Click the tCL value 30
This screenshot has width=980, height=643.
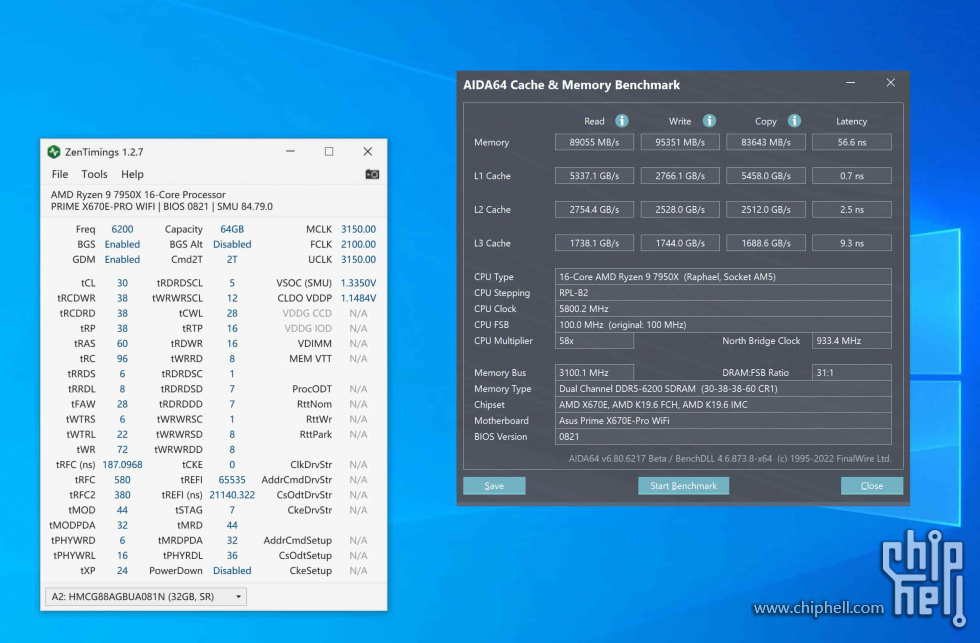(122, 283)
